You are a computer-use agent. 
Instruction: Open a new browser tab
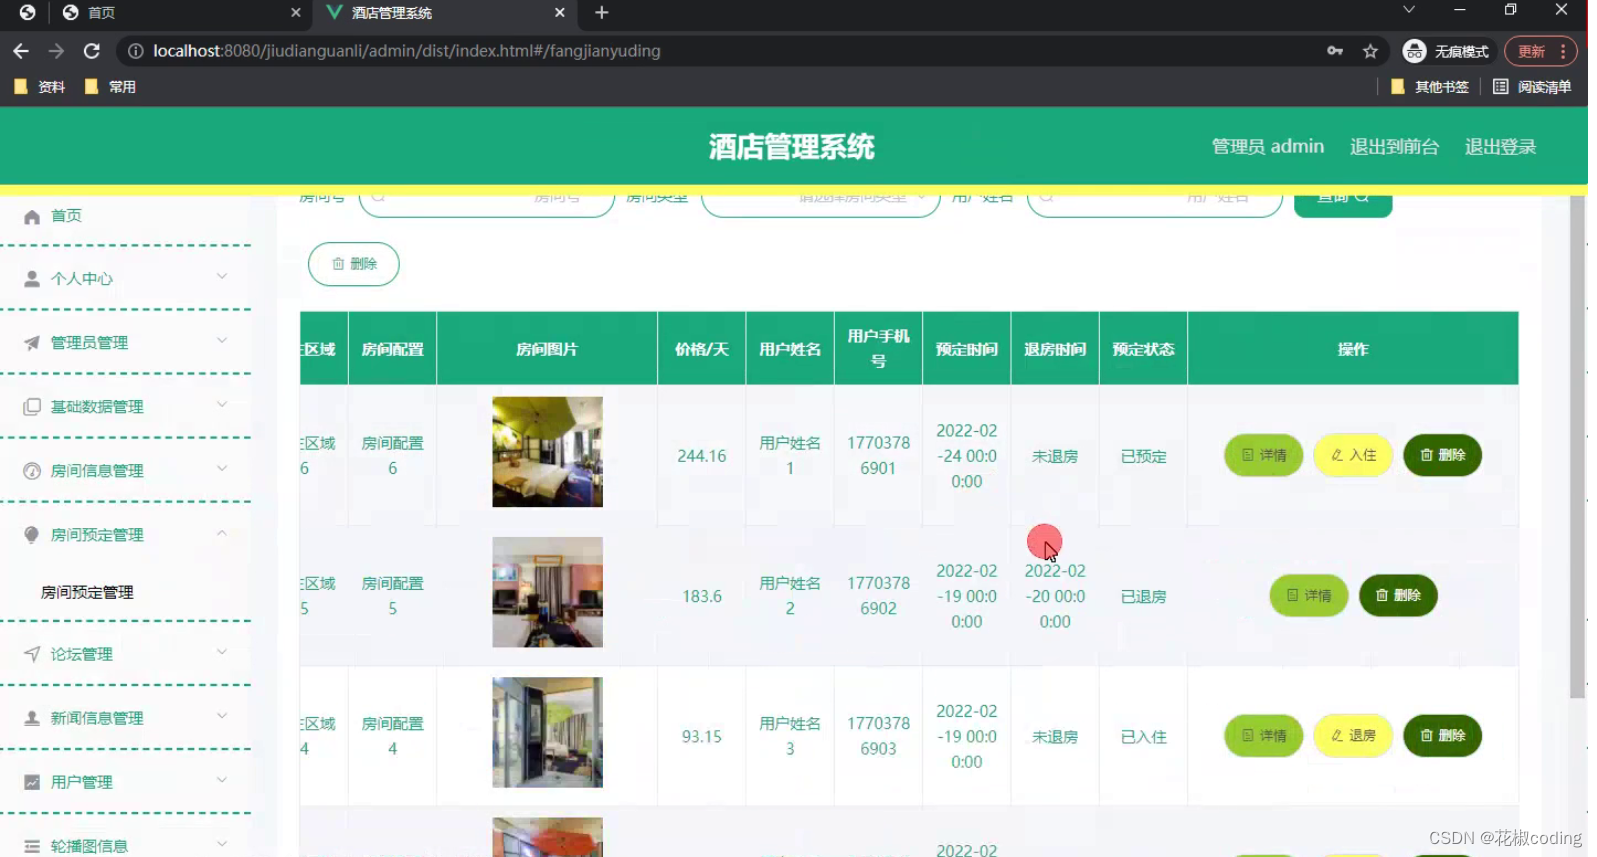(x=601, y=13)
